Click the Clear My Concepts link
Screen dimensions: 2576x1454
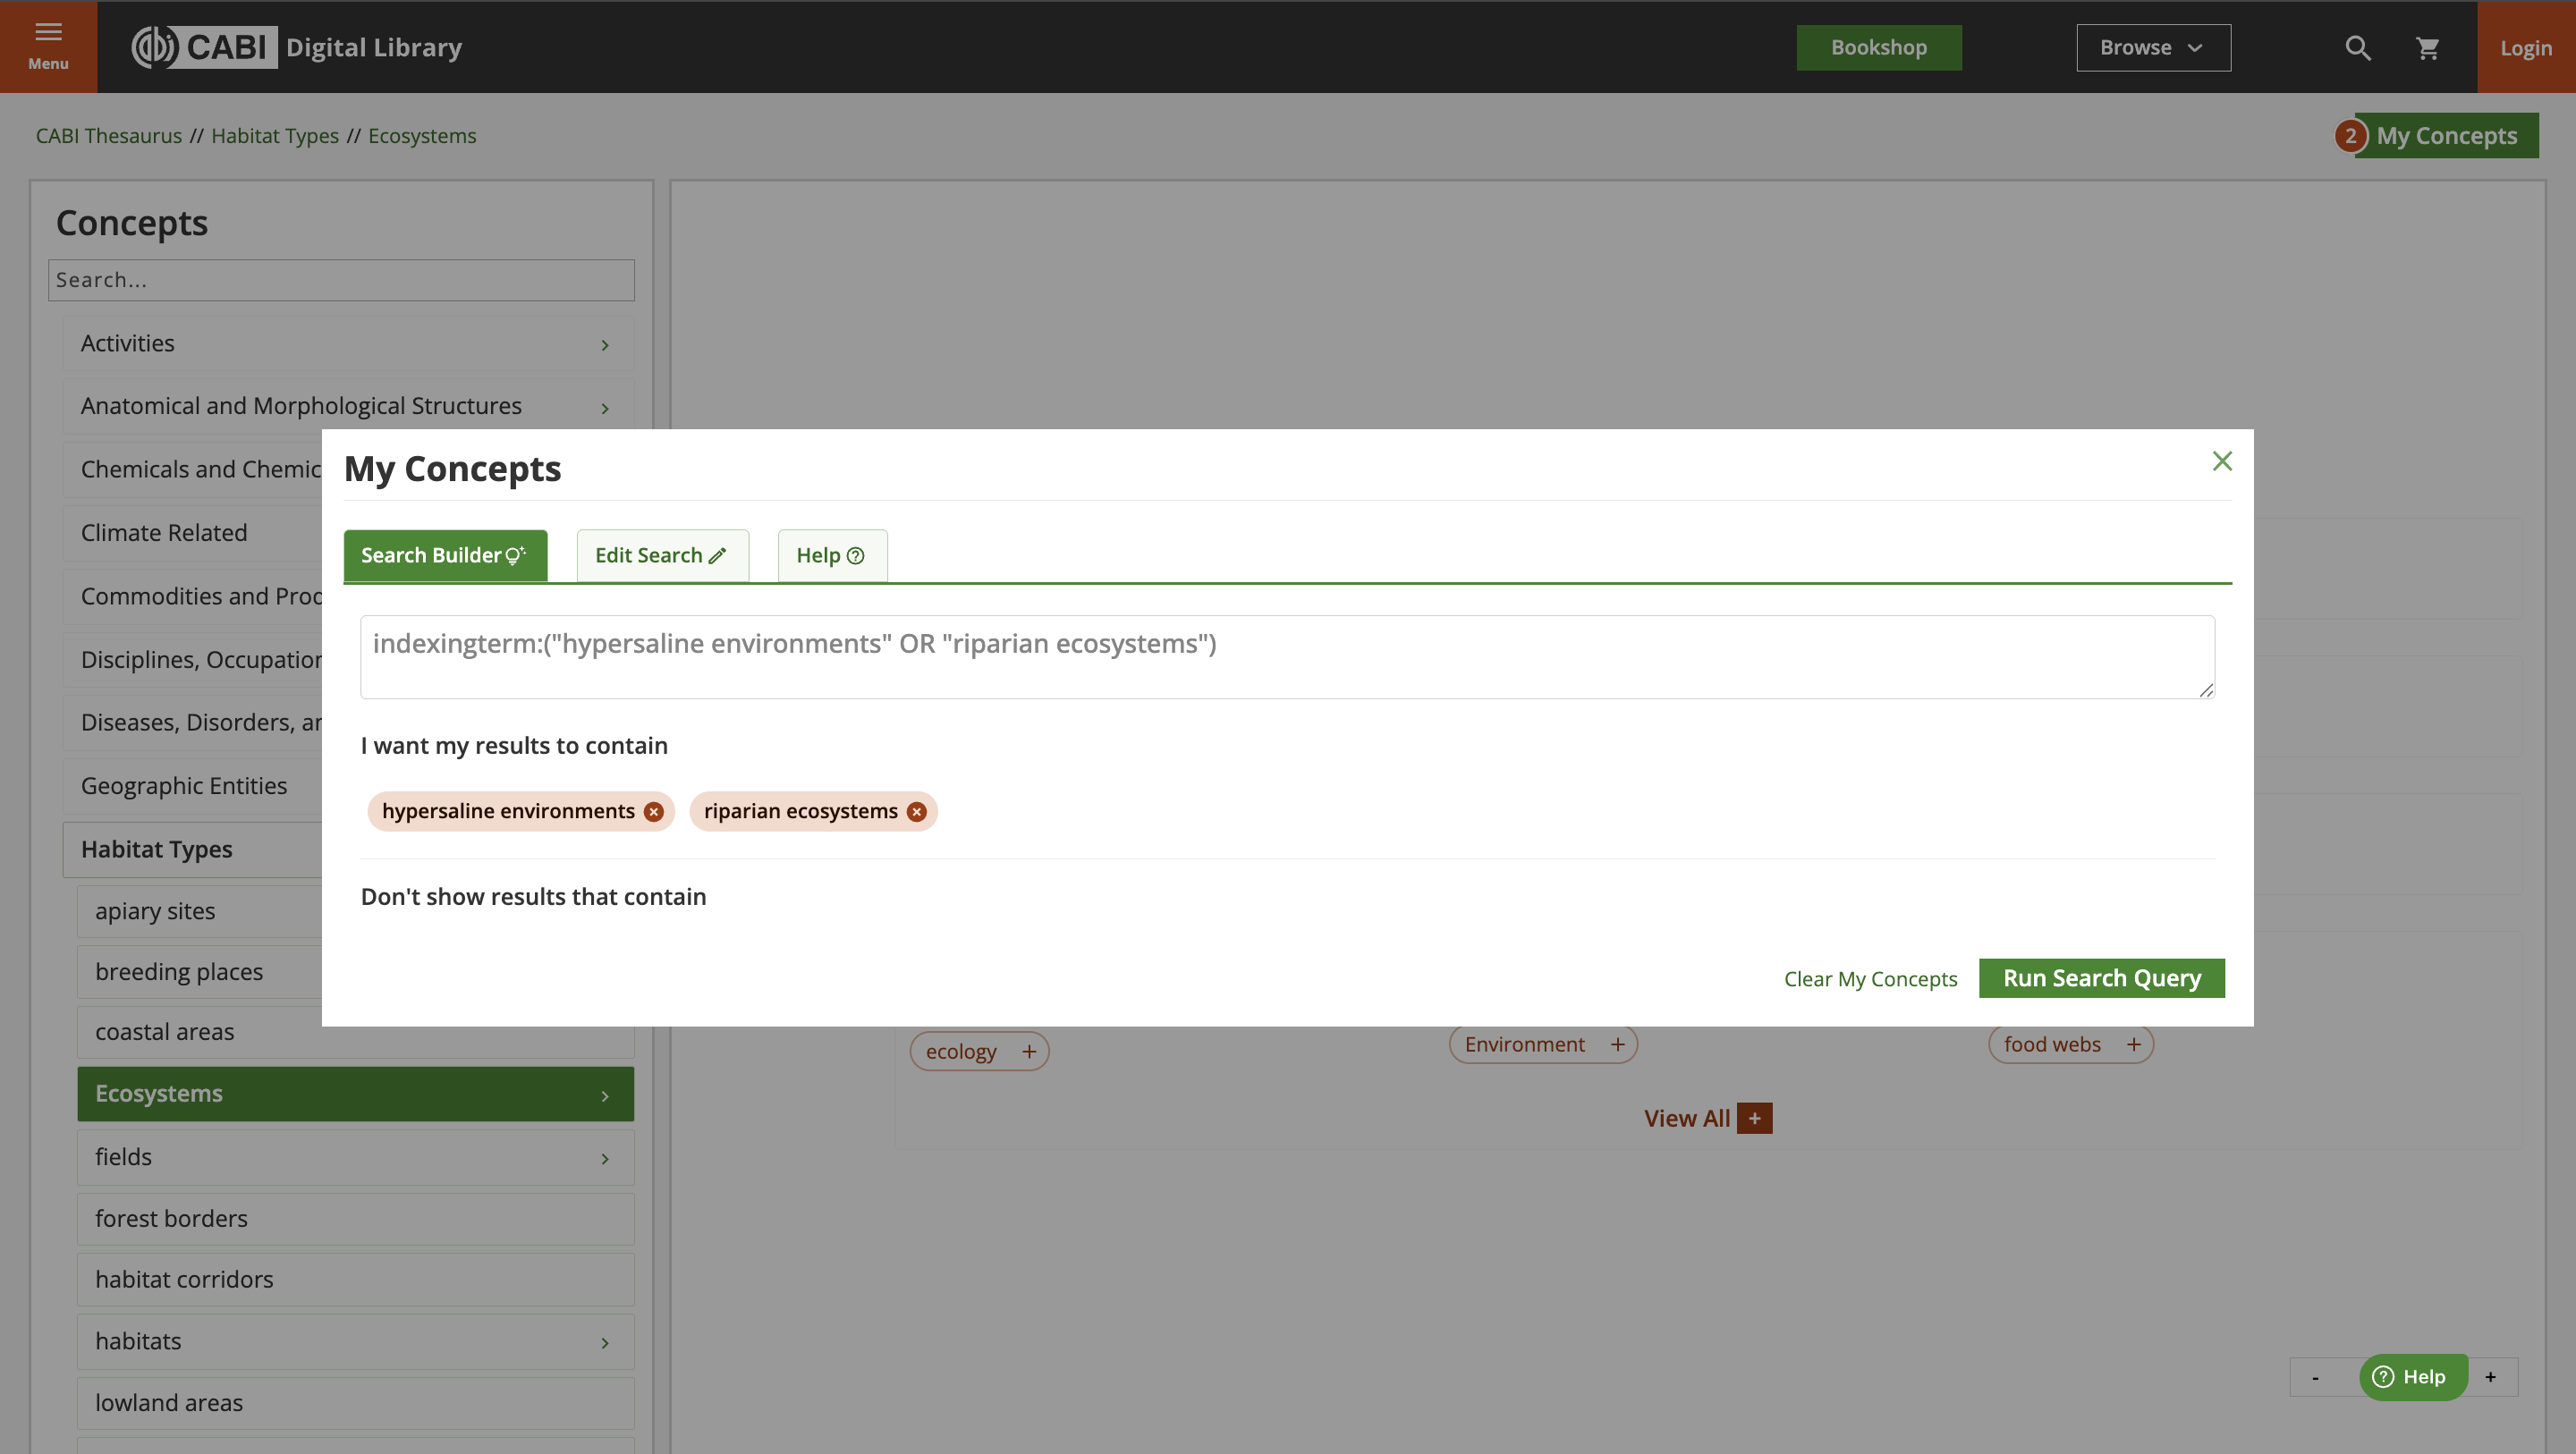[x=1869, y=978]
